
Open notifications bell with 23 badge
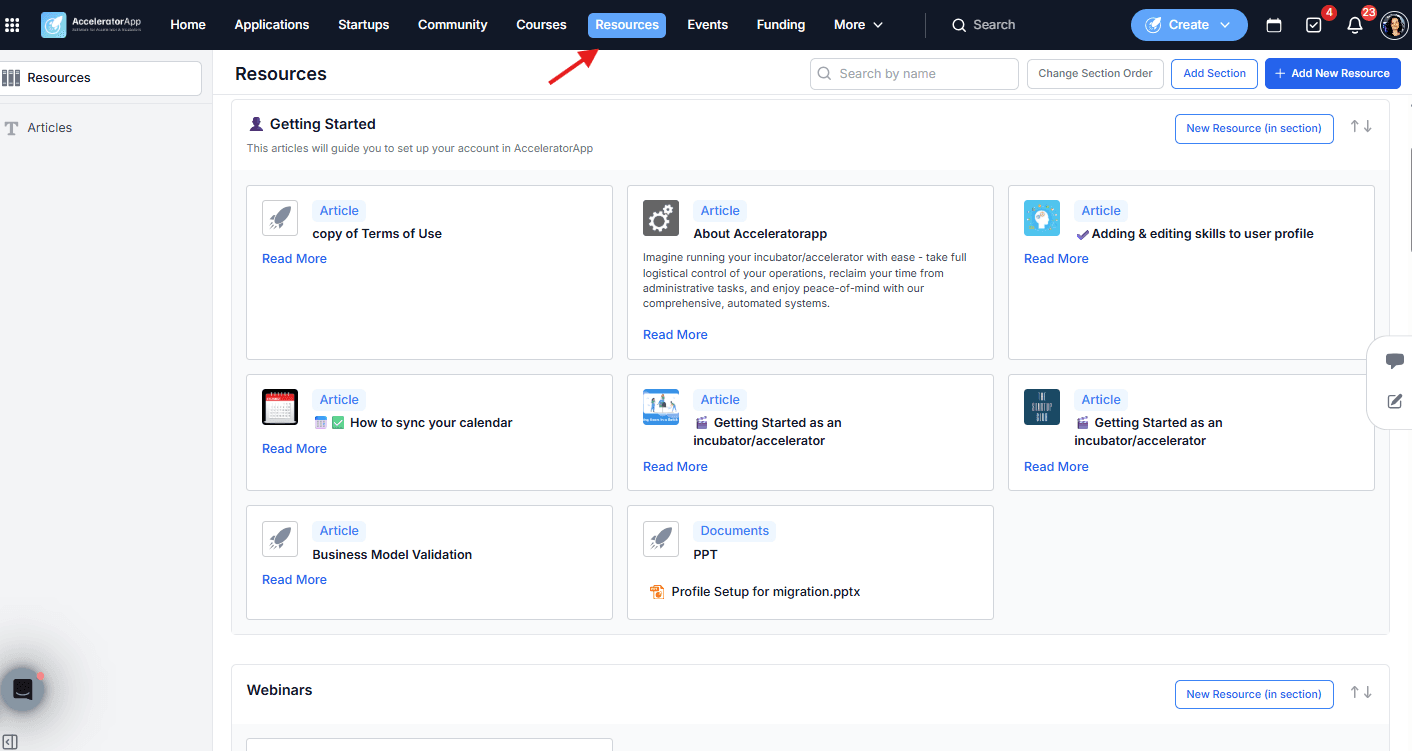tap(1355, 25)
